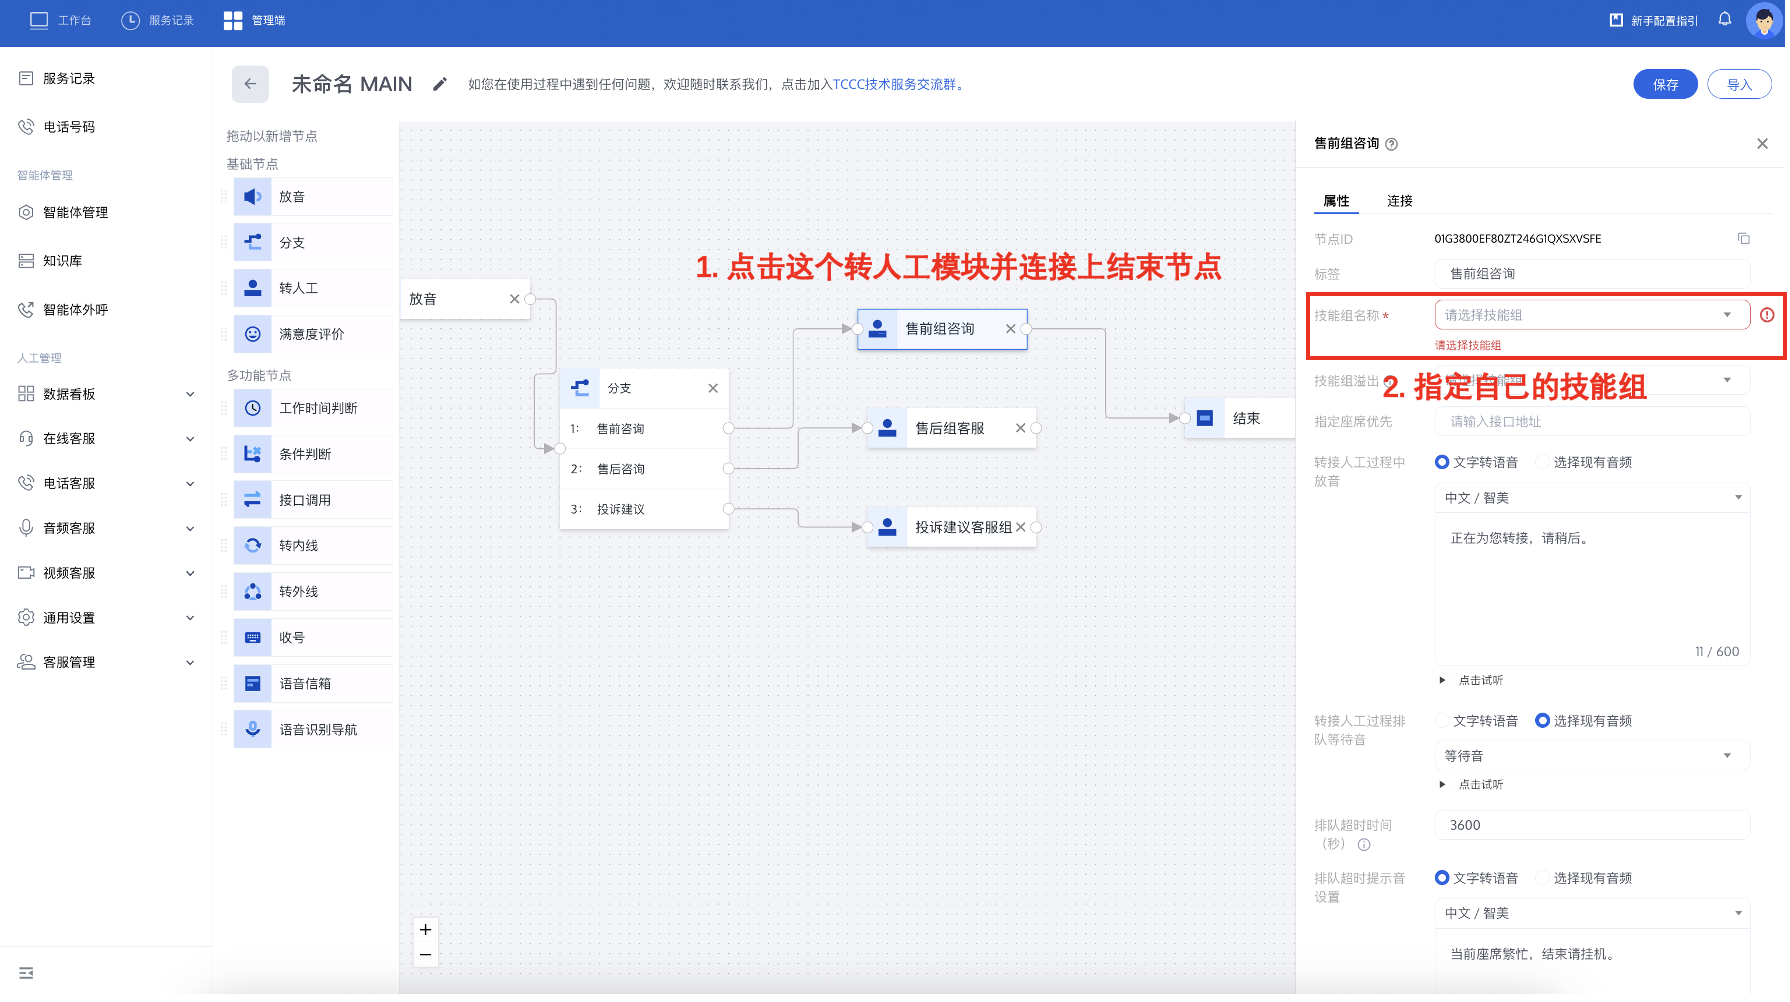Select 文字转语音 for queue waiting audio
The image size is (1790, 1002).
1443,721
